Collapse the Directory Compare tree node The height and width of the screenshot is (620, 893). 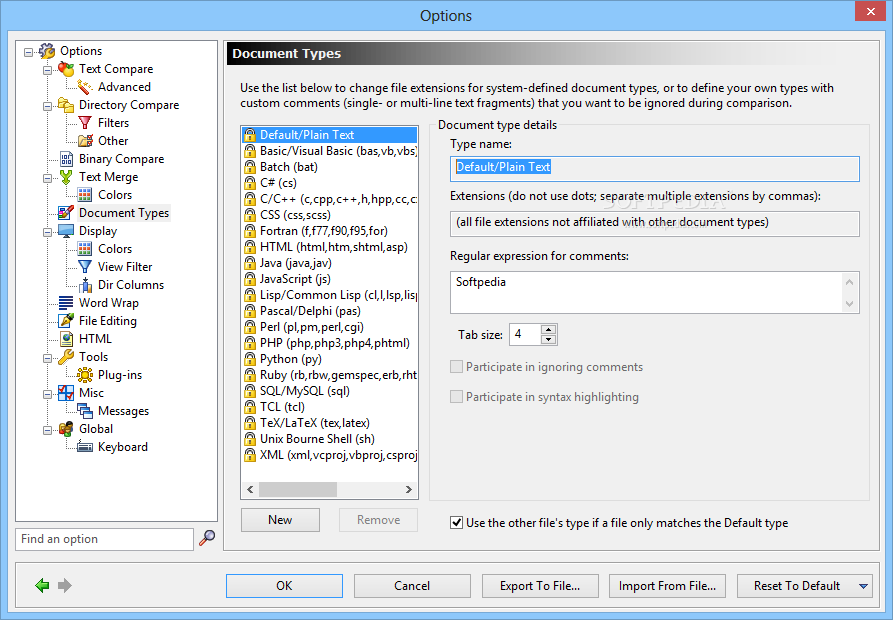pos(47,106)
